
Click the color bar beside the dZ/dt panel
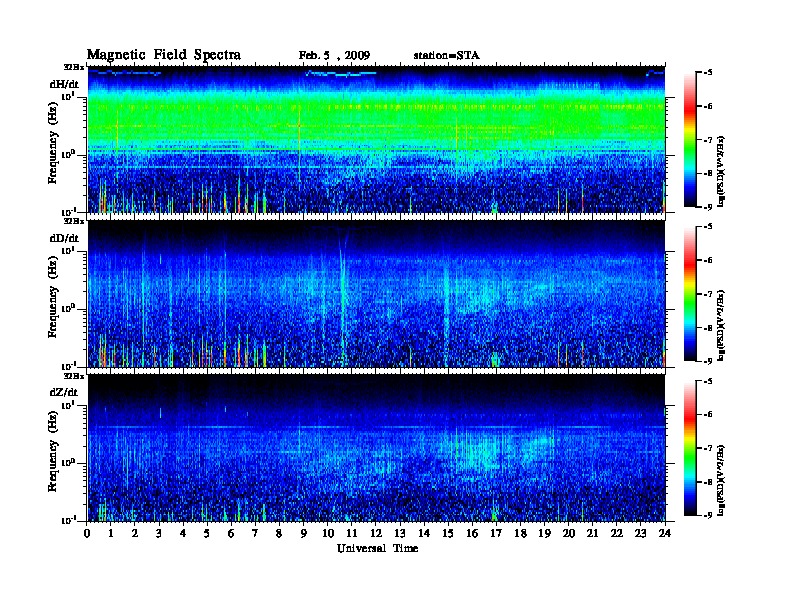pyautogui.click(x=690, y=448)
